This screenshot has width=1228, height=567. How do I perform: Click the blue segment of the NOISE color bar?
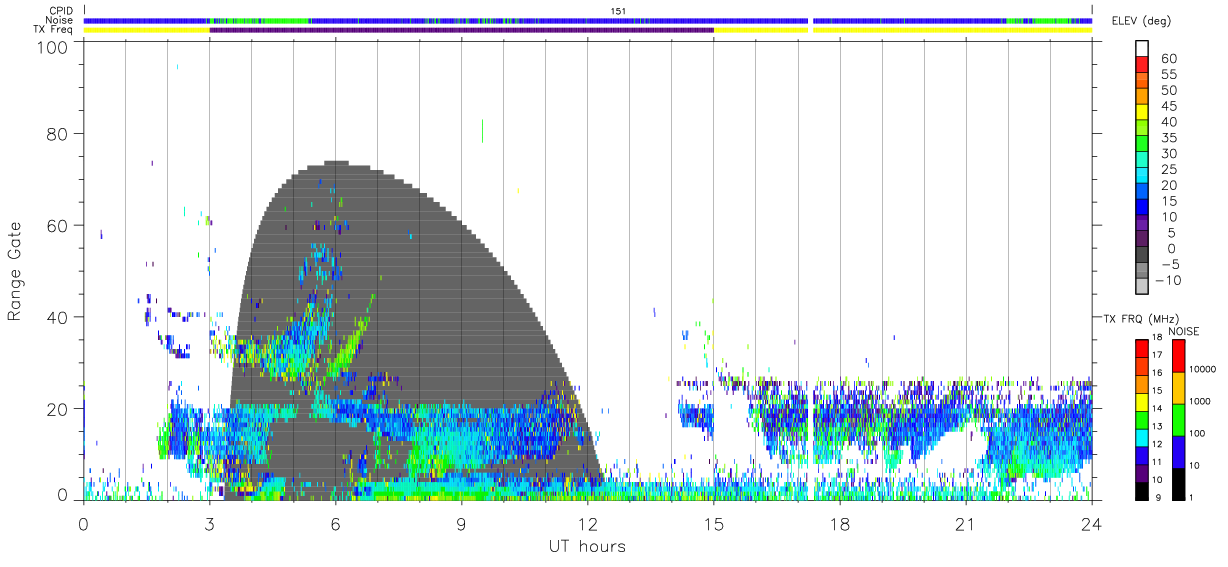[1177, 450]
